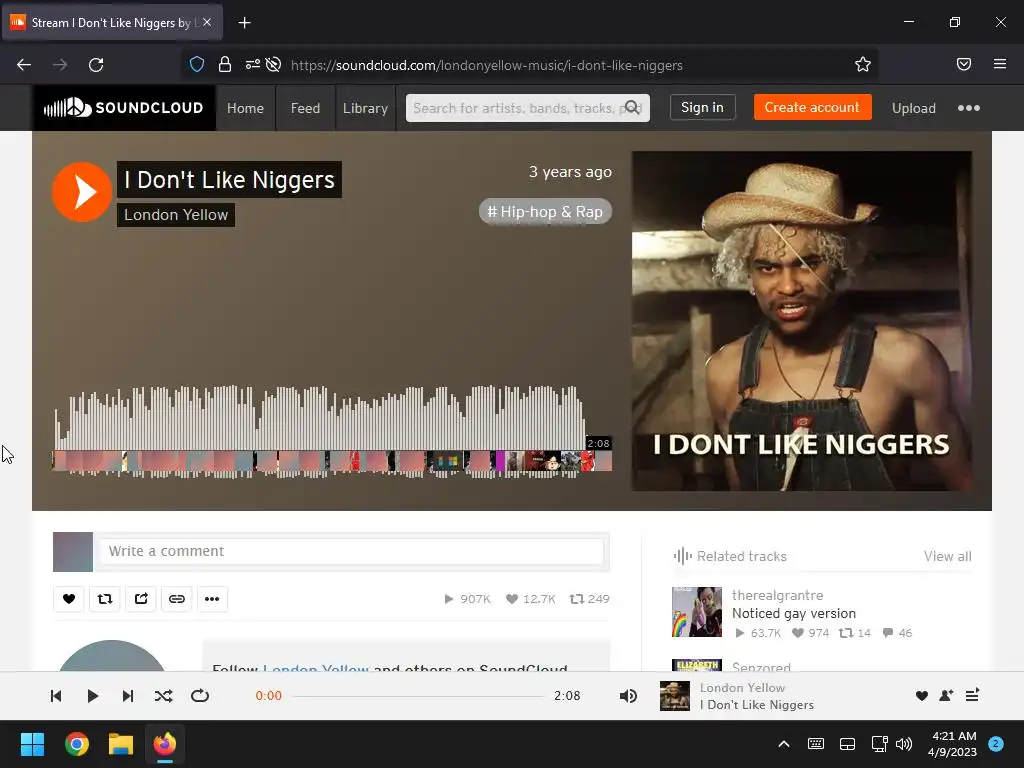Open the notification center badge in the taskbar
1024x768 pixels.
point(996,744)
